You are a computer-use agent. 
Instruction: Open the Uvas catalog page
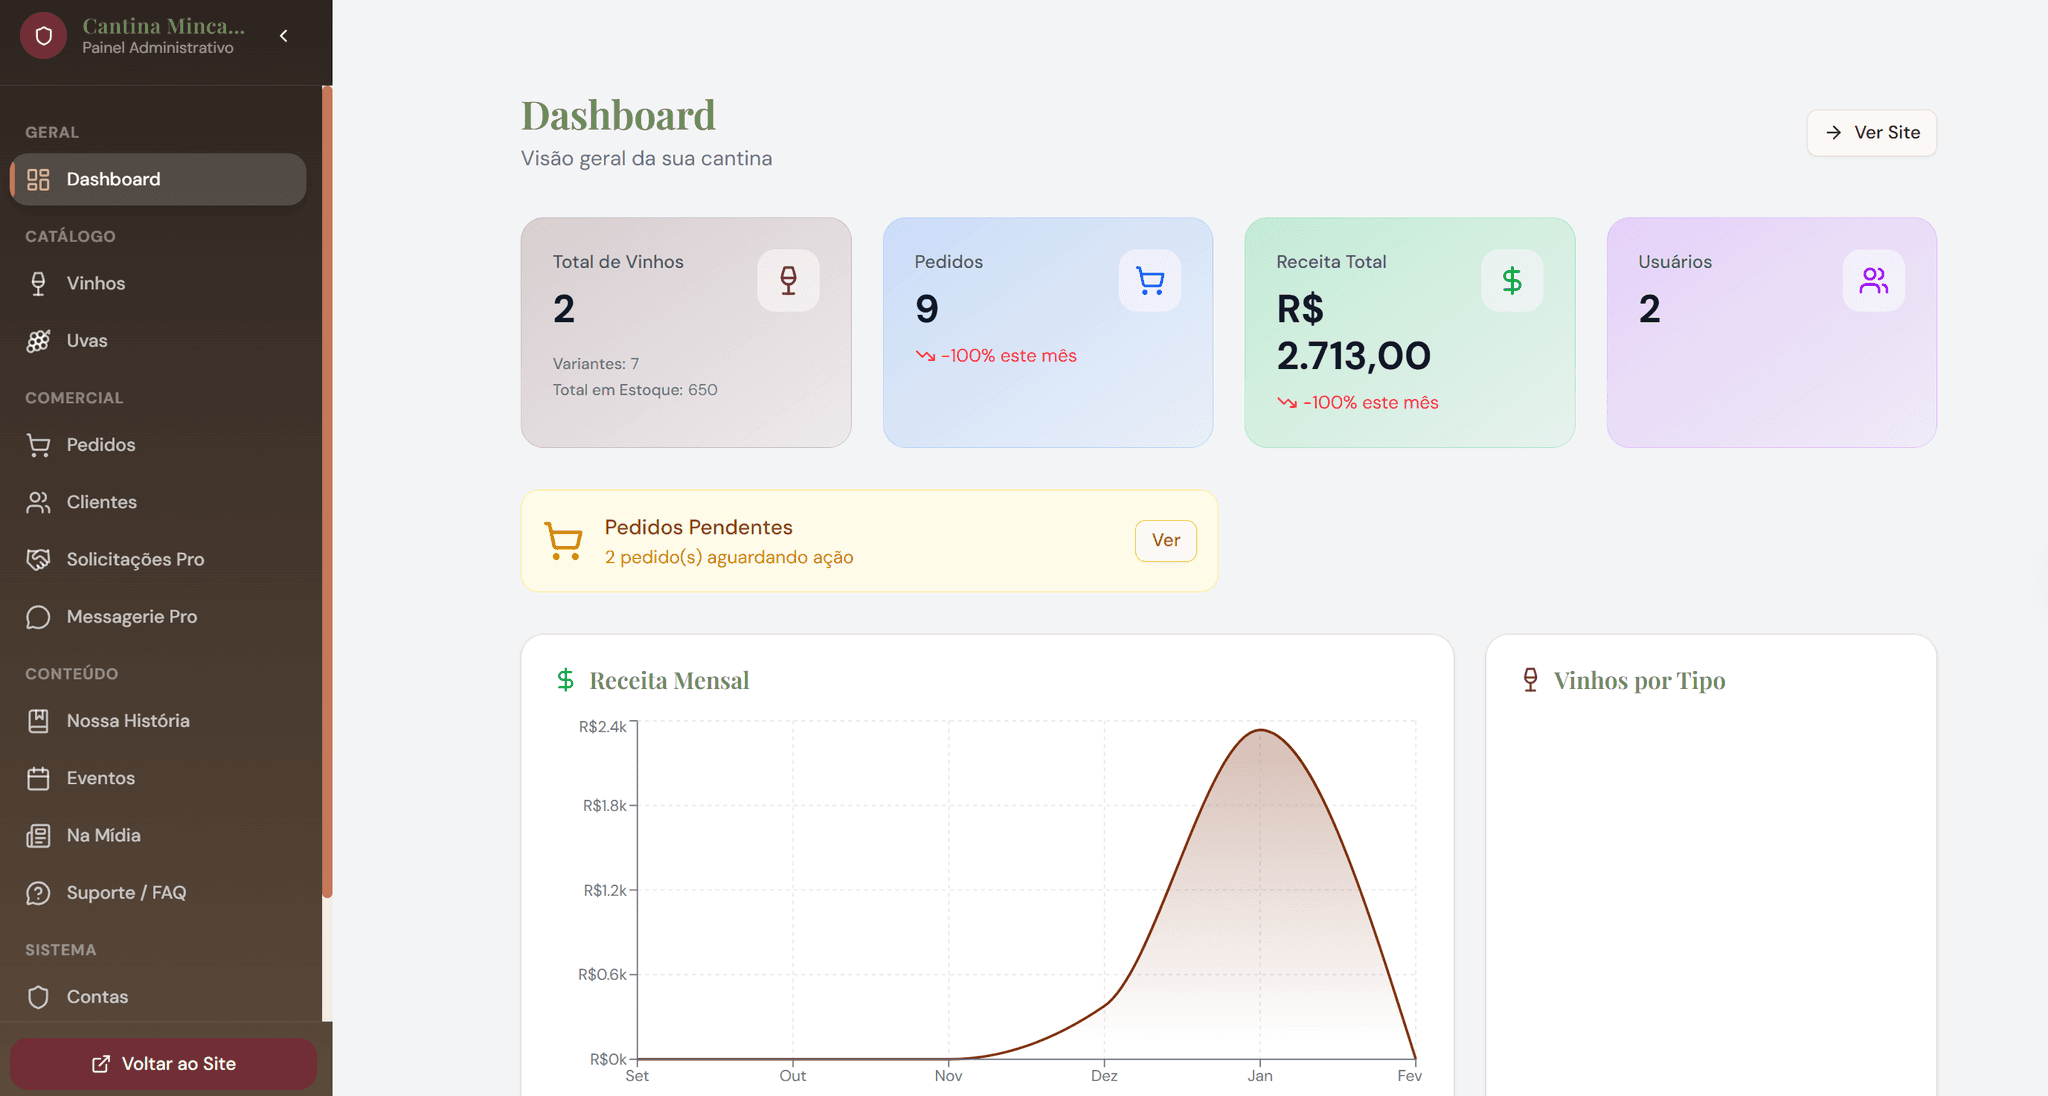[87, 341]
